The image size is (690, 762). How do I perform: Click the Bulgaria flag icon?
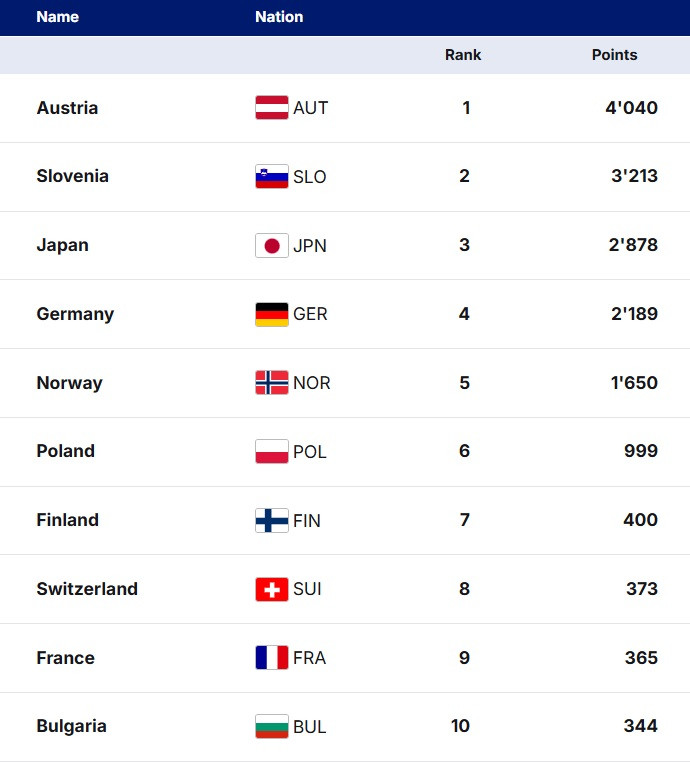[x=272, y=726]
